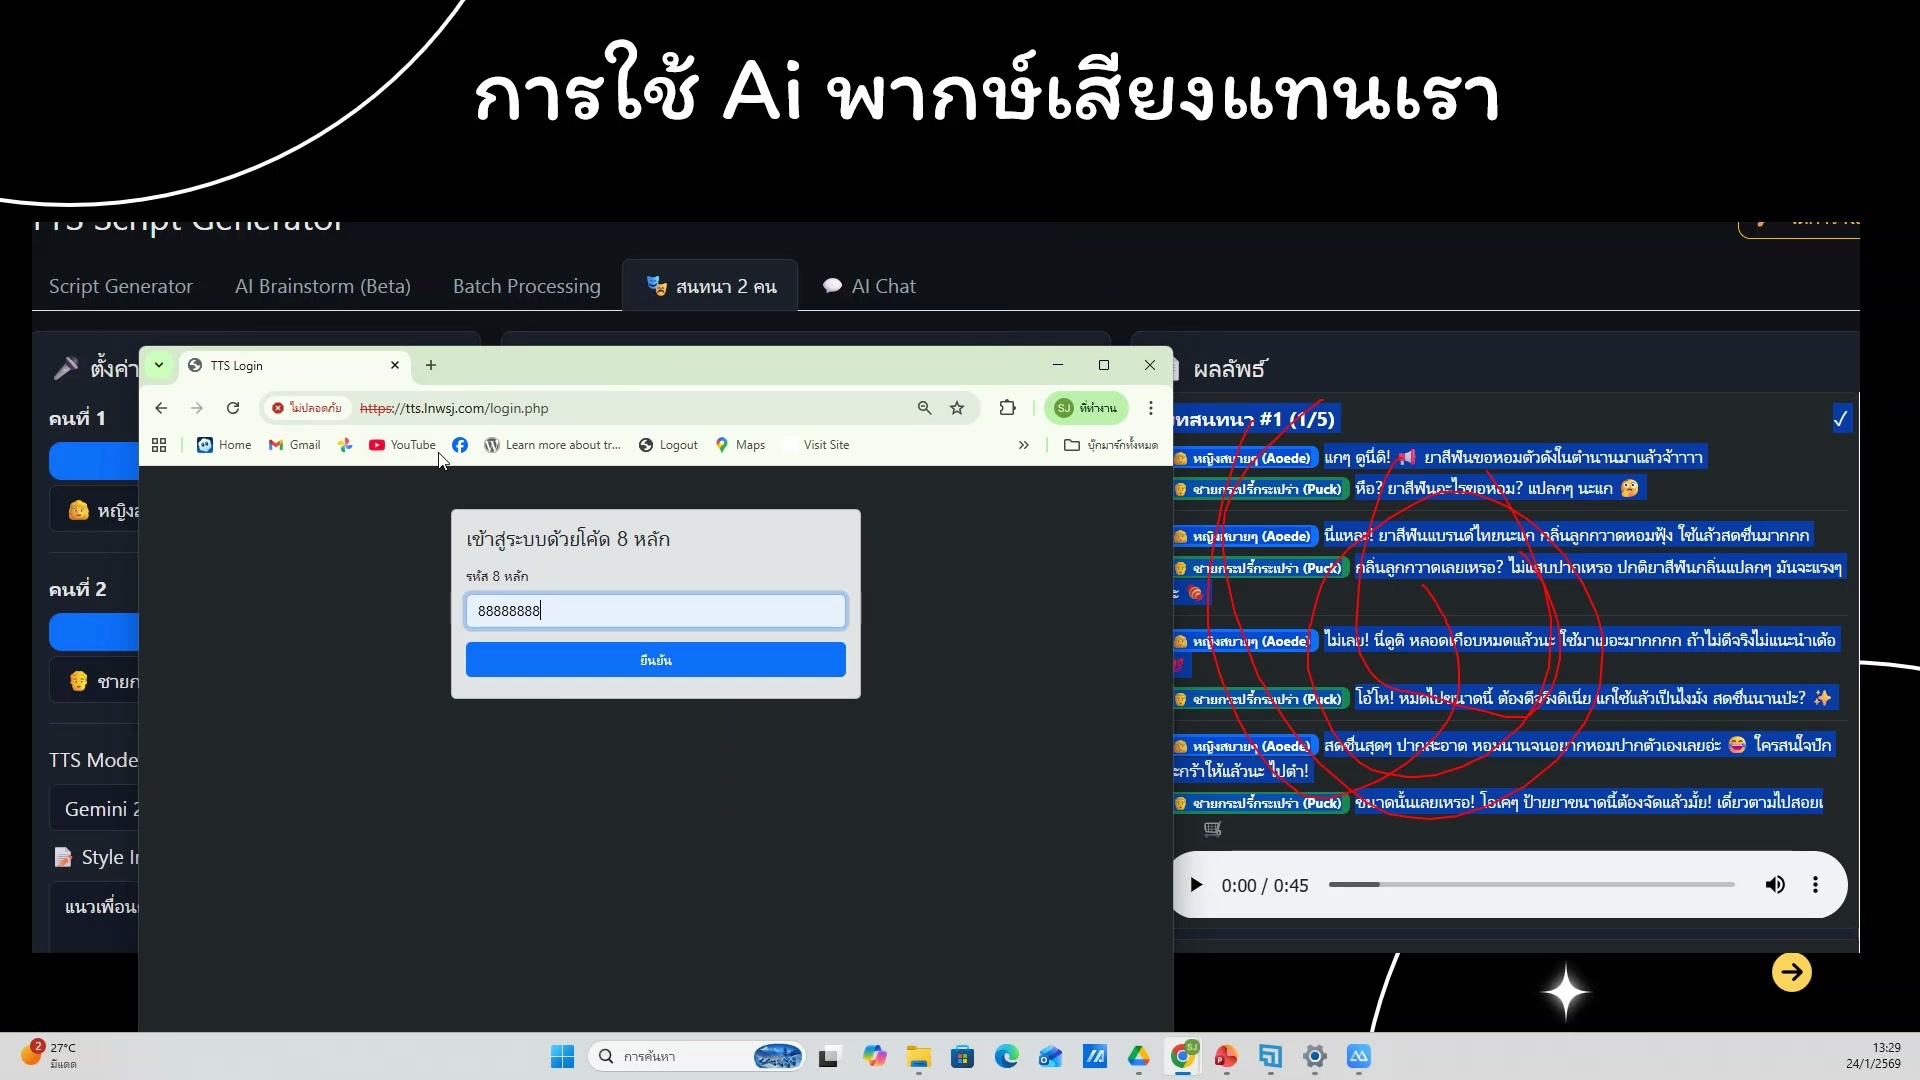Reload the TTS Login page

[233, 408]
